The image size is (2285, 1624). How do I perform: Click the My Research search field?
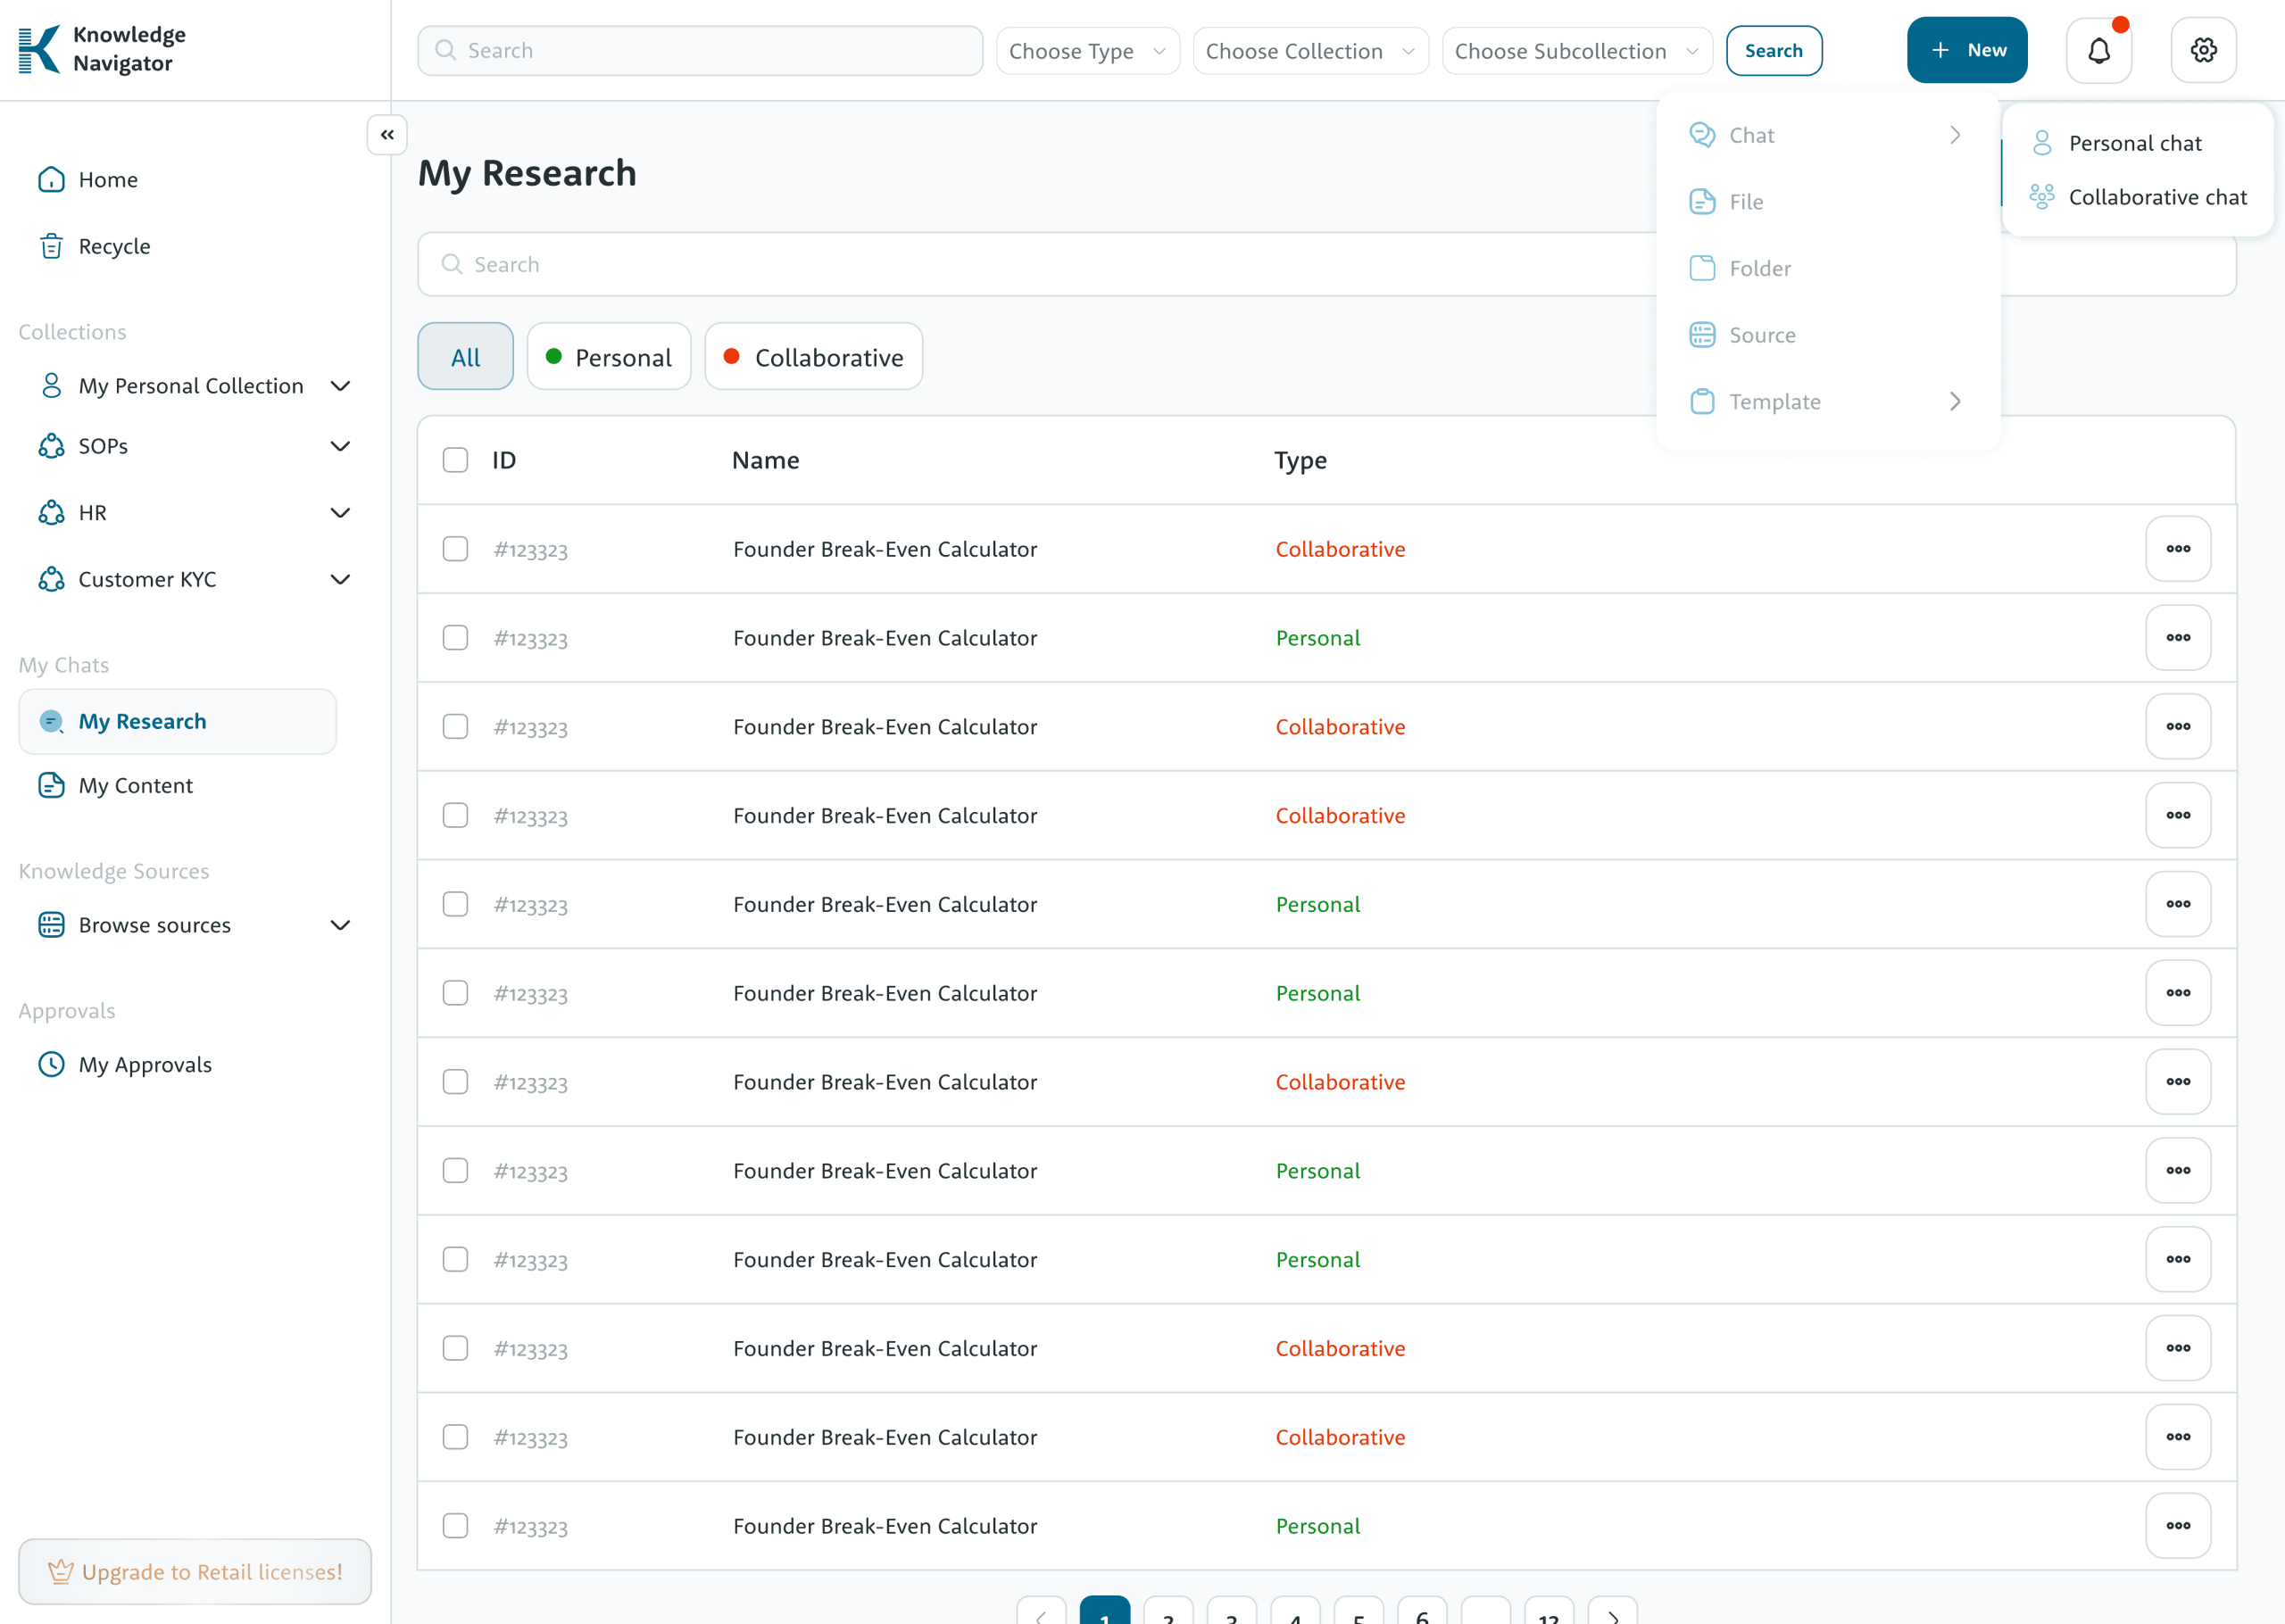click(1030, 264)
